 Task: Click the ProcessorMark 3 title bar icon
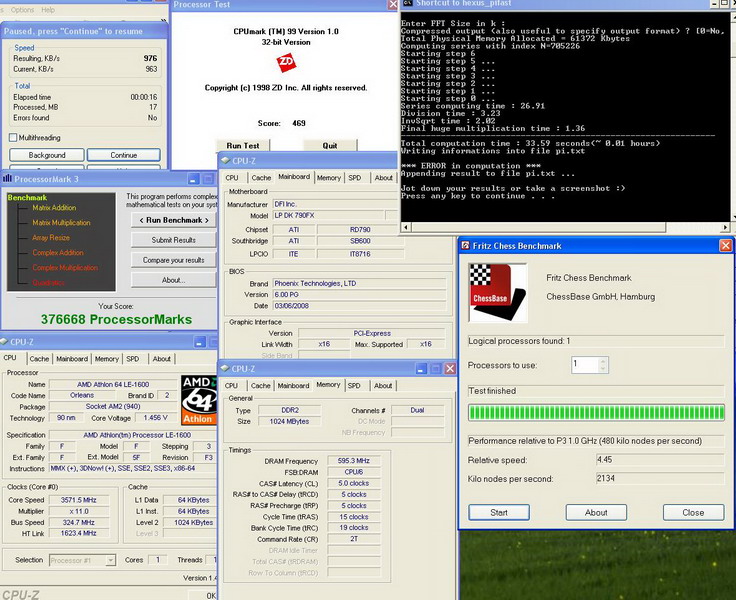[x=7, y=178]
